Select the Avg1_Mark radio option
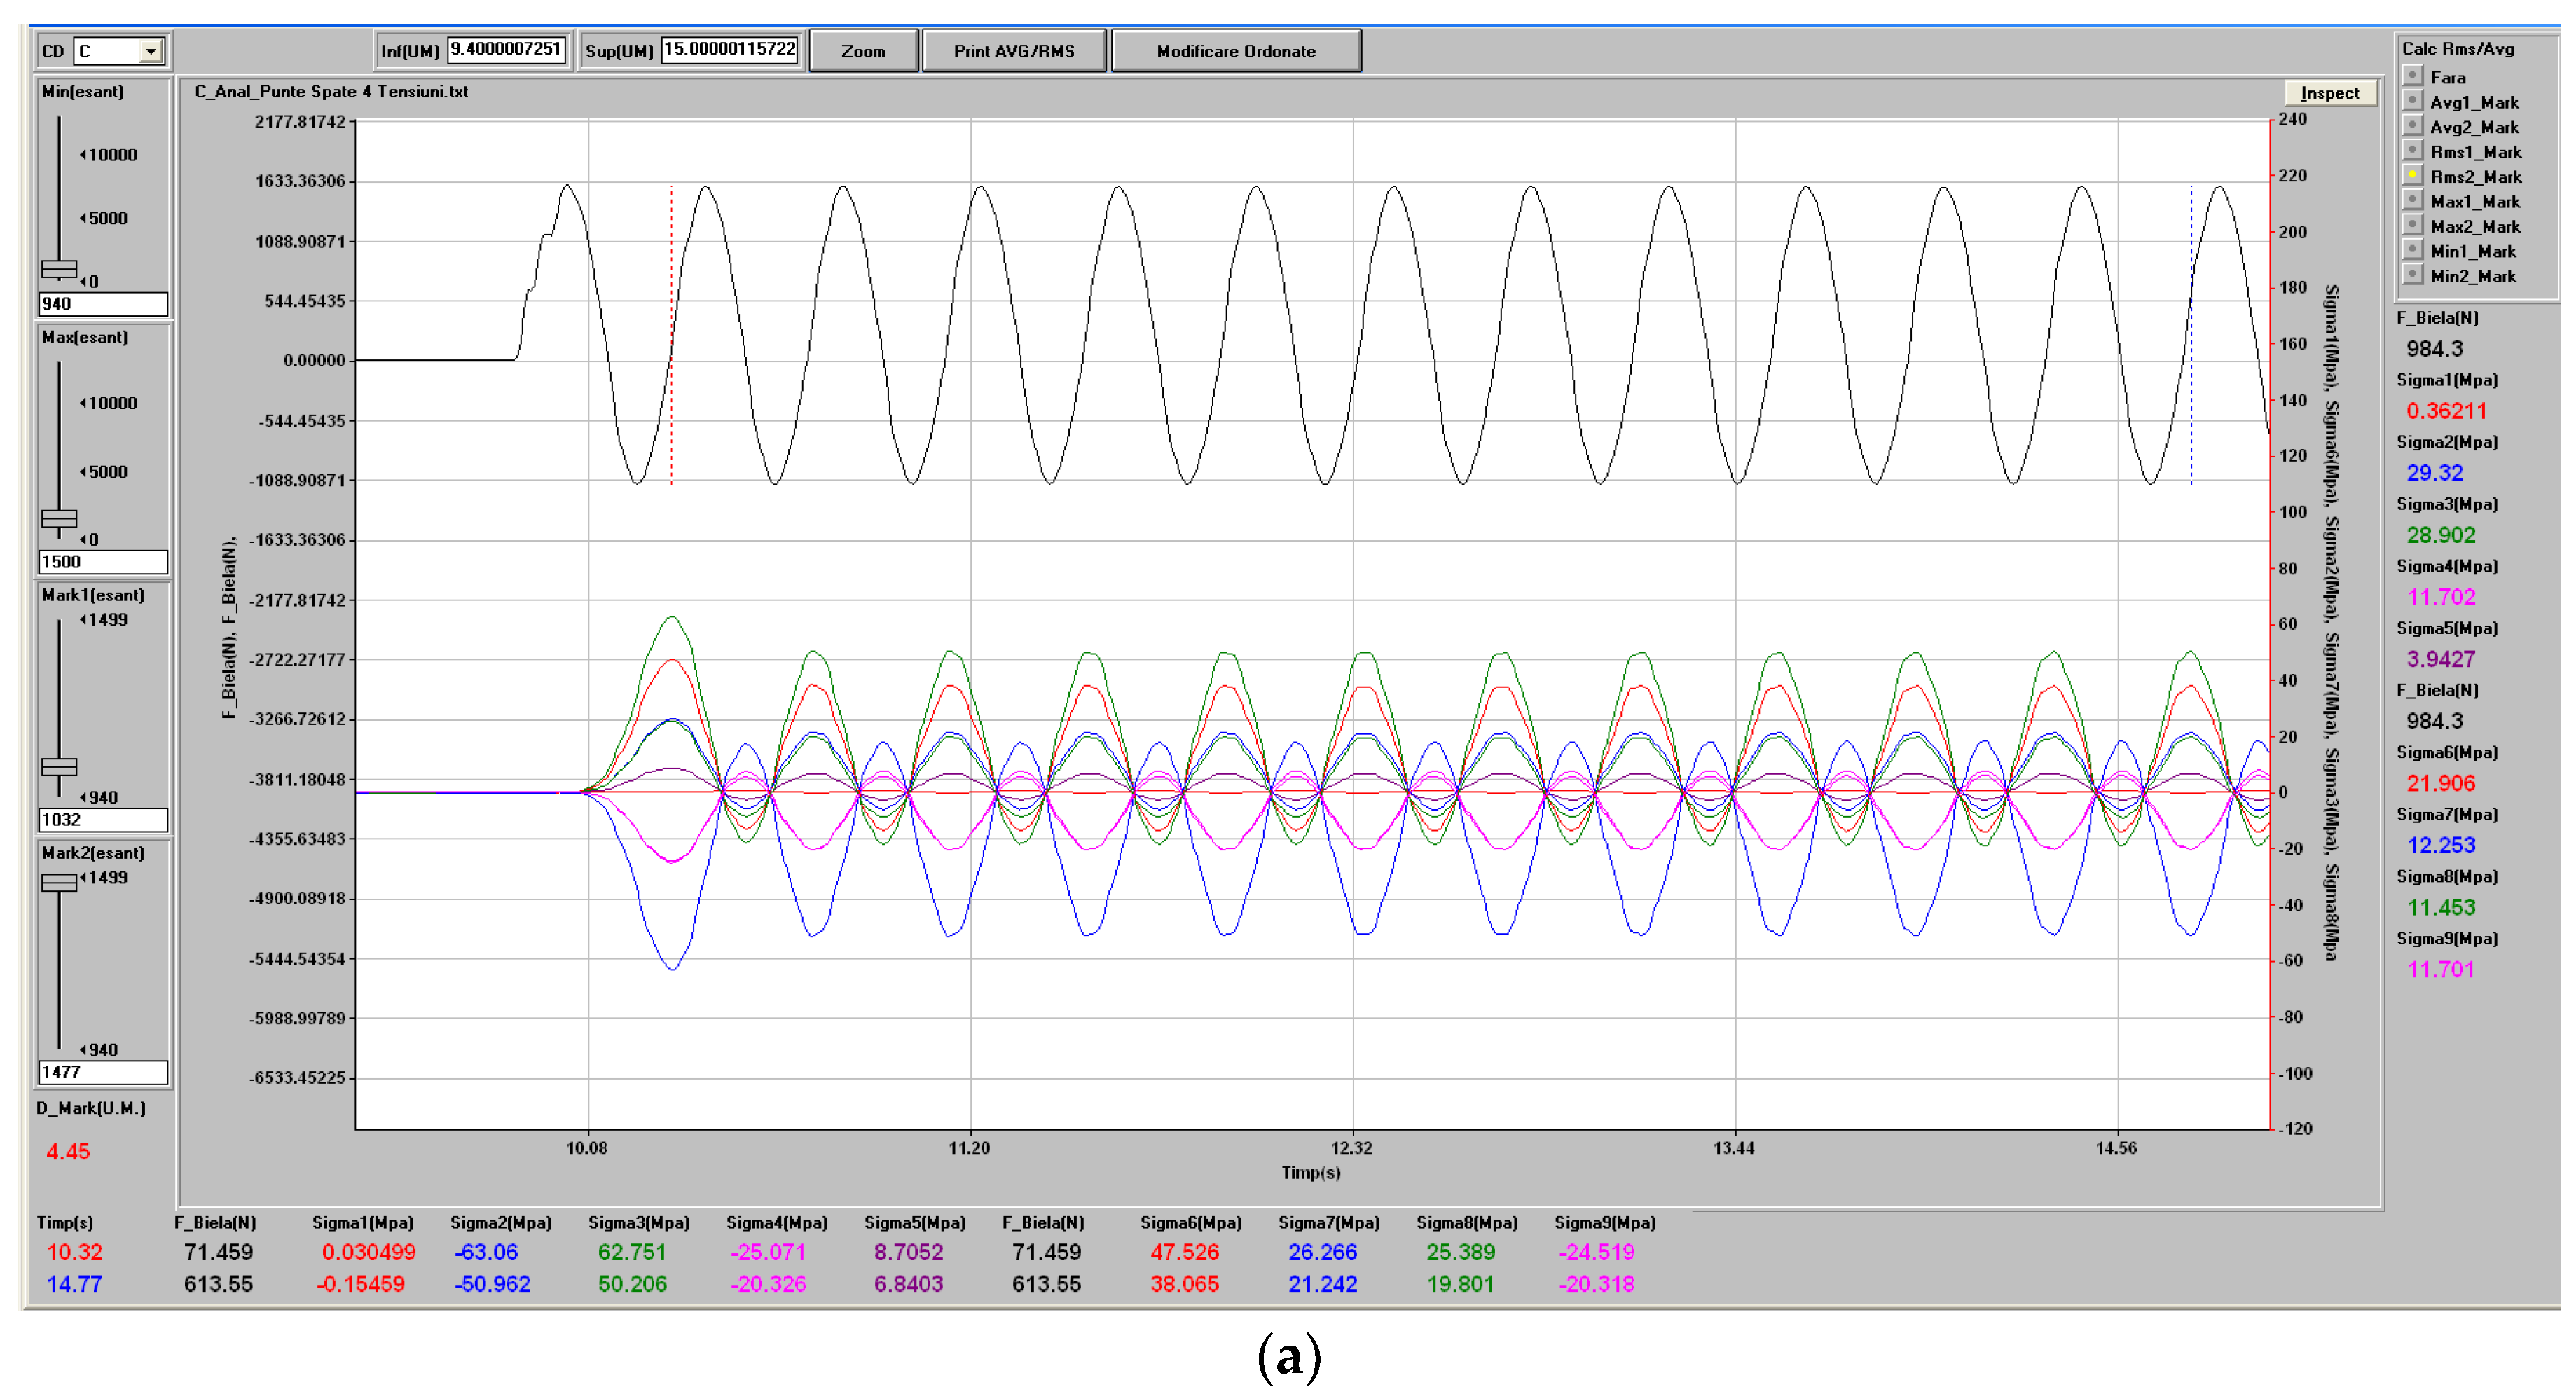 click(x=2413, y=101)
